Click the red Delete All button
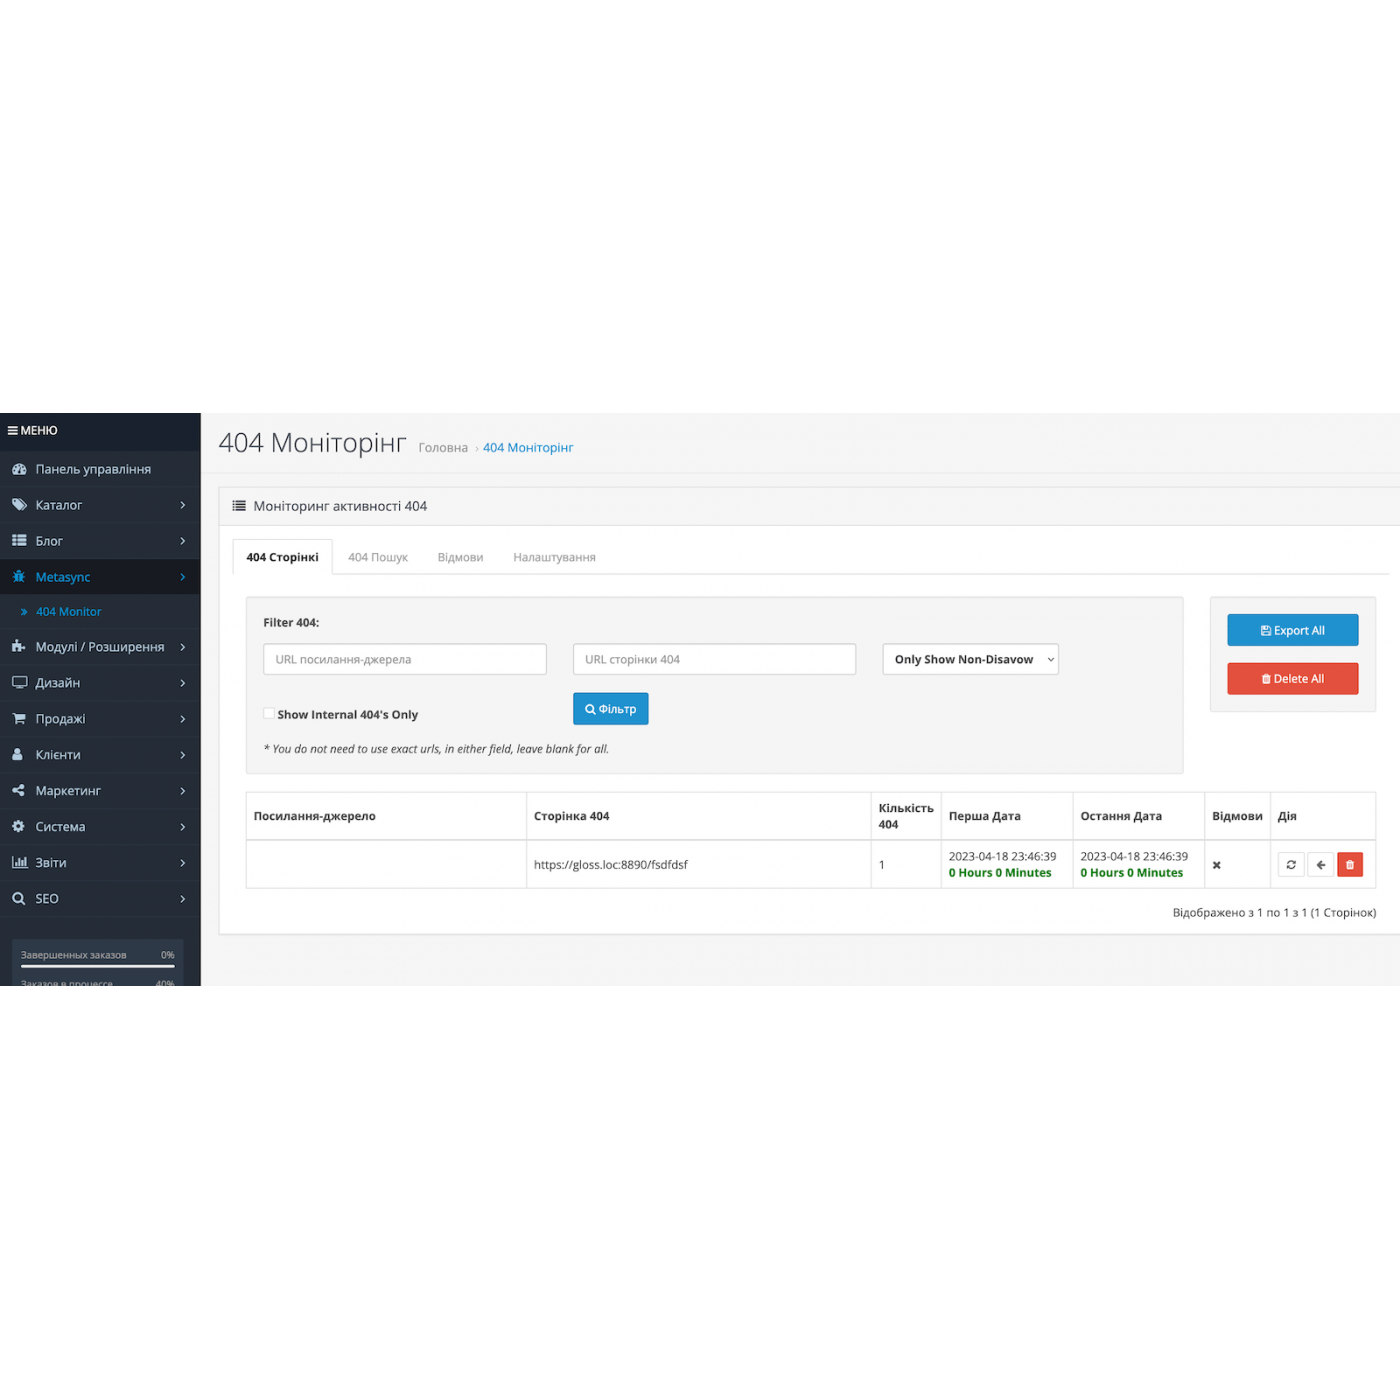Viewport: 1400px width, 1400px height. pyautogui.click(x=1292, y=679)
